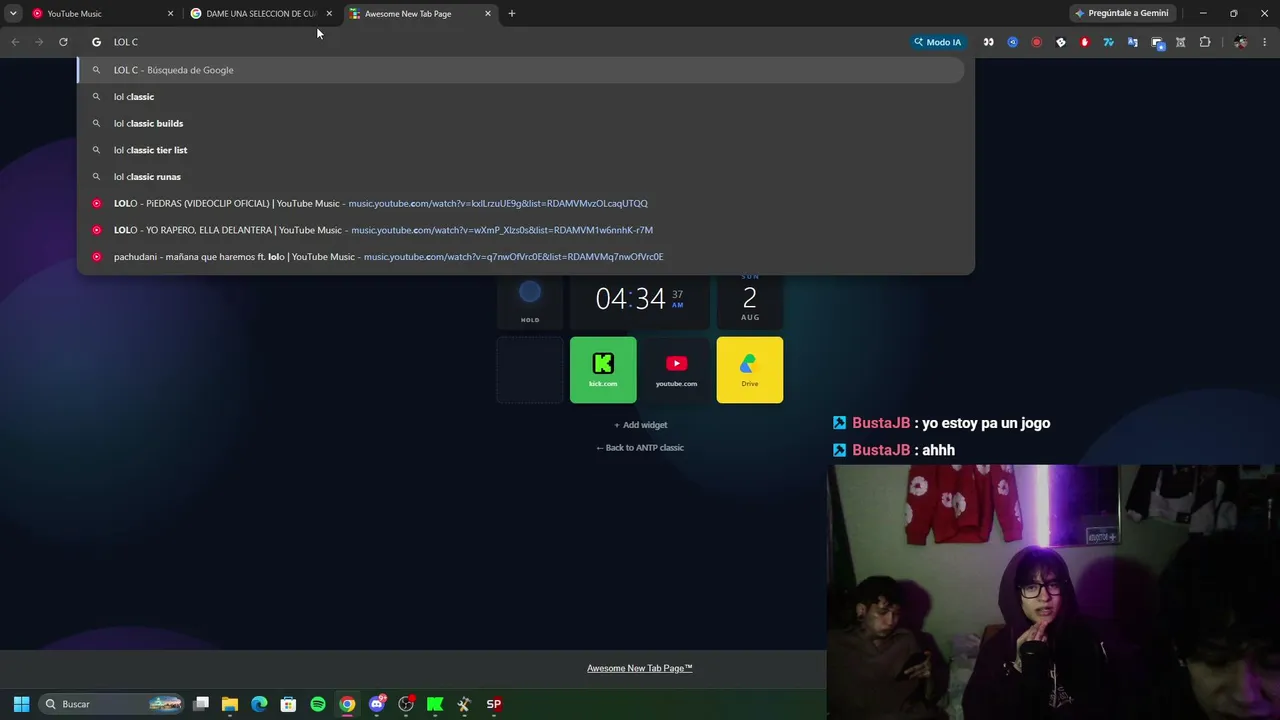Screen dimensions: 1280x720
Task: Open the Windows Start menu
Action: point(21,704)
